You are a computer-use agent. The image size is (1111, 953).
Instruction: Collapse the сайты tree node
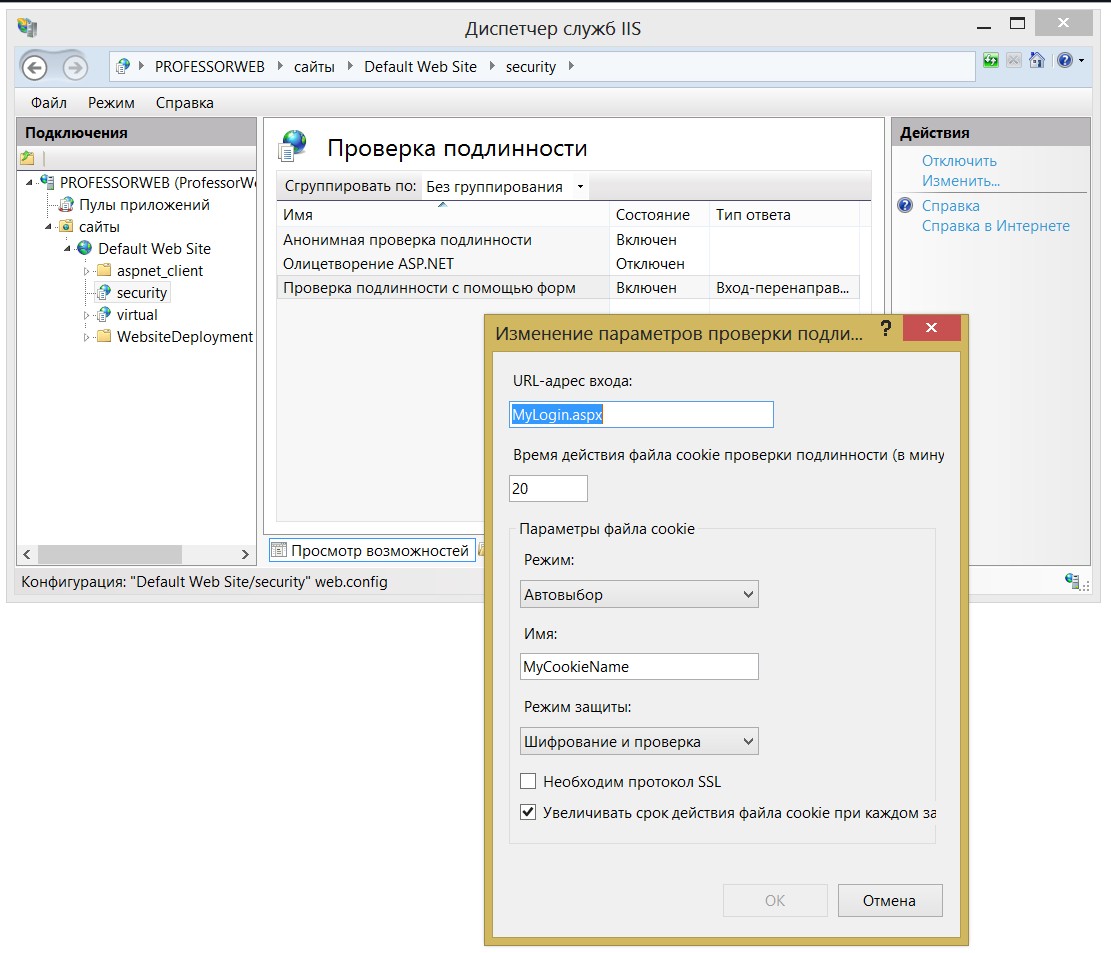[x=48, y=227]
